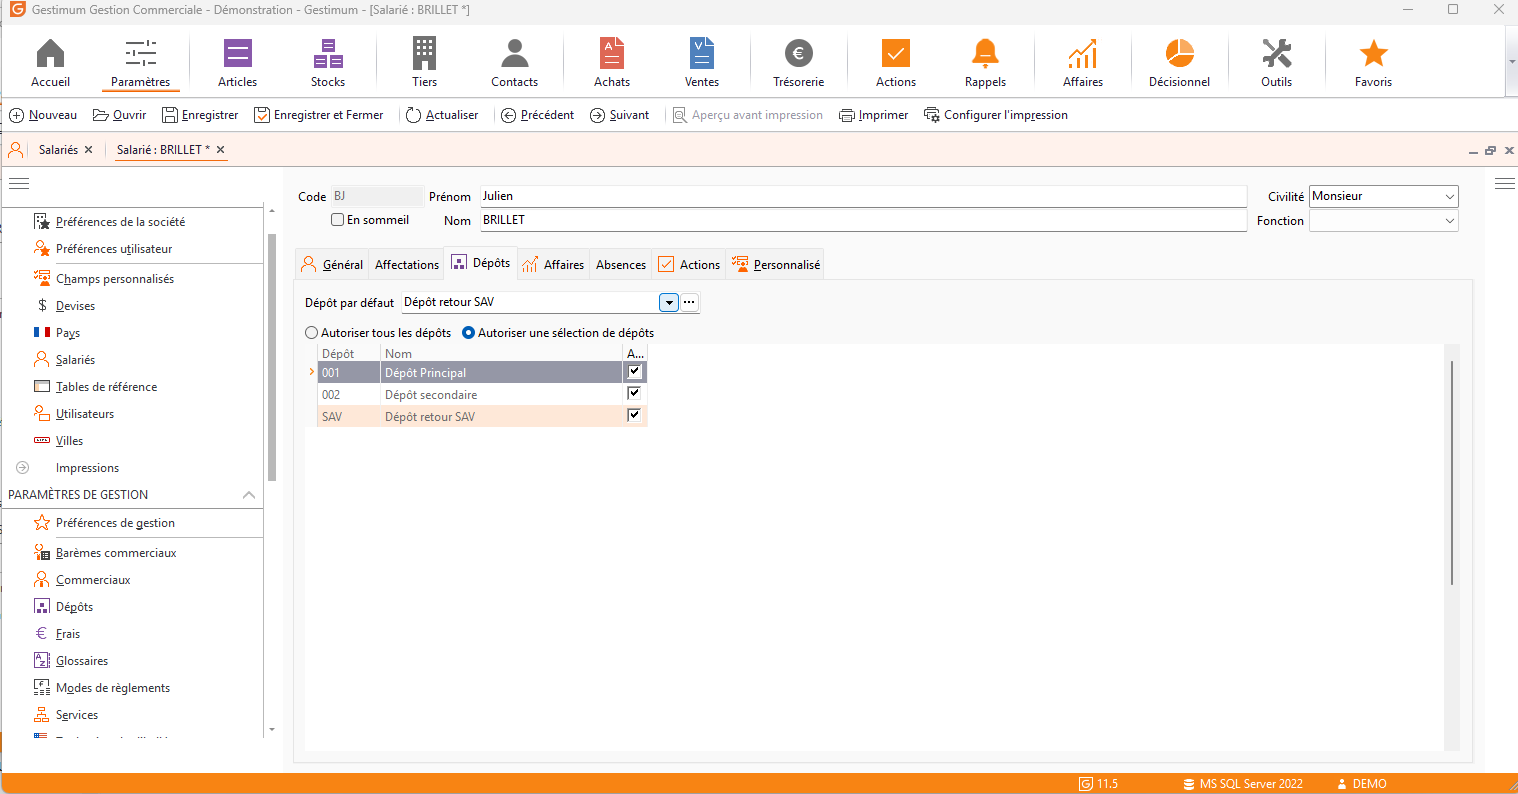Switch to the Affectations tab

click(x=407, y=264)
